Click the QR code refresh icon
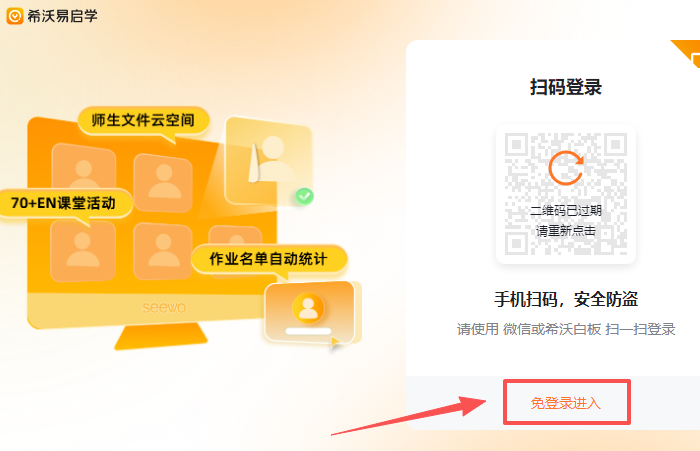The image size is (700, 451). tap(566, 168)
